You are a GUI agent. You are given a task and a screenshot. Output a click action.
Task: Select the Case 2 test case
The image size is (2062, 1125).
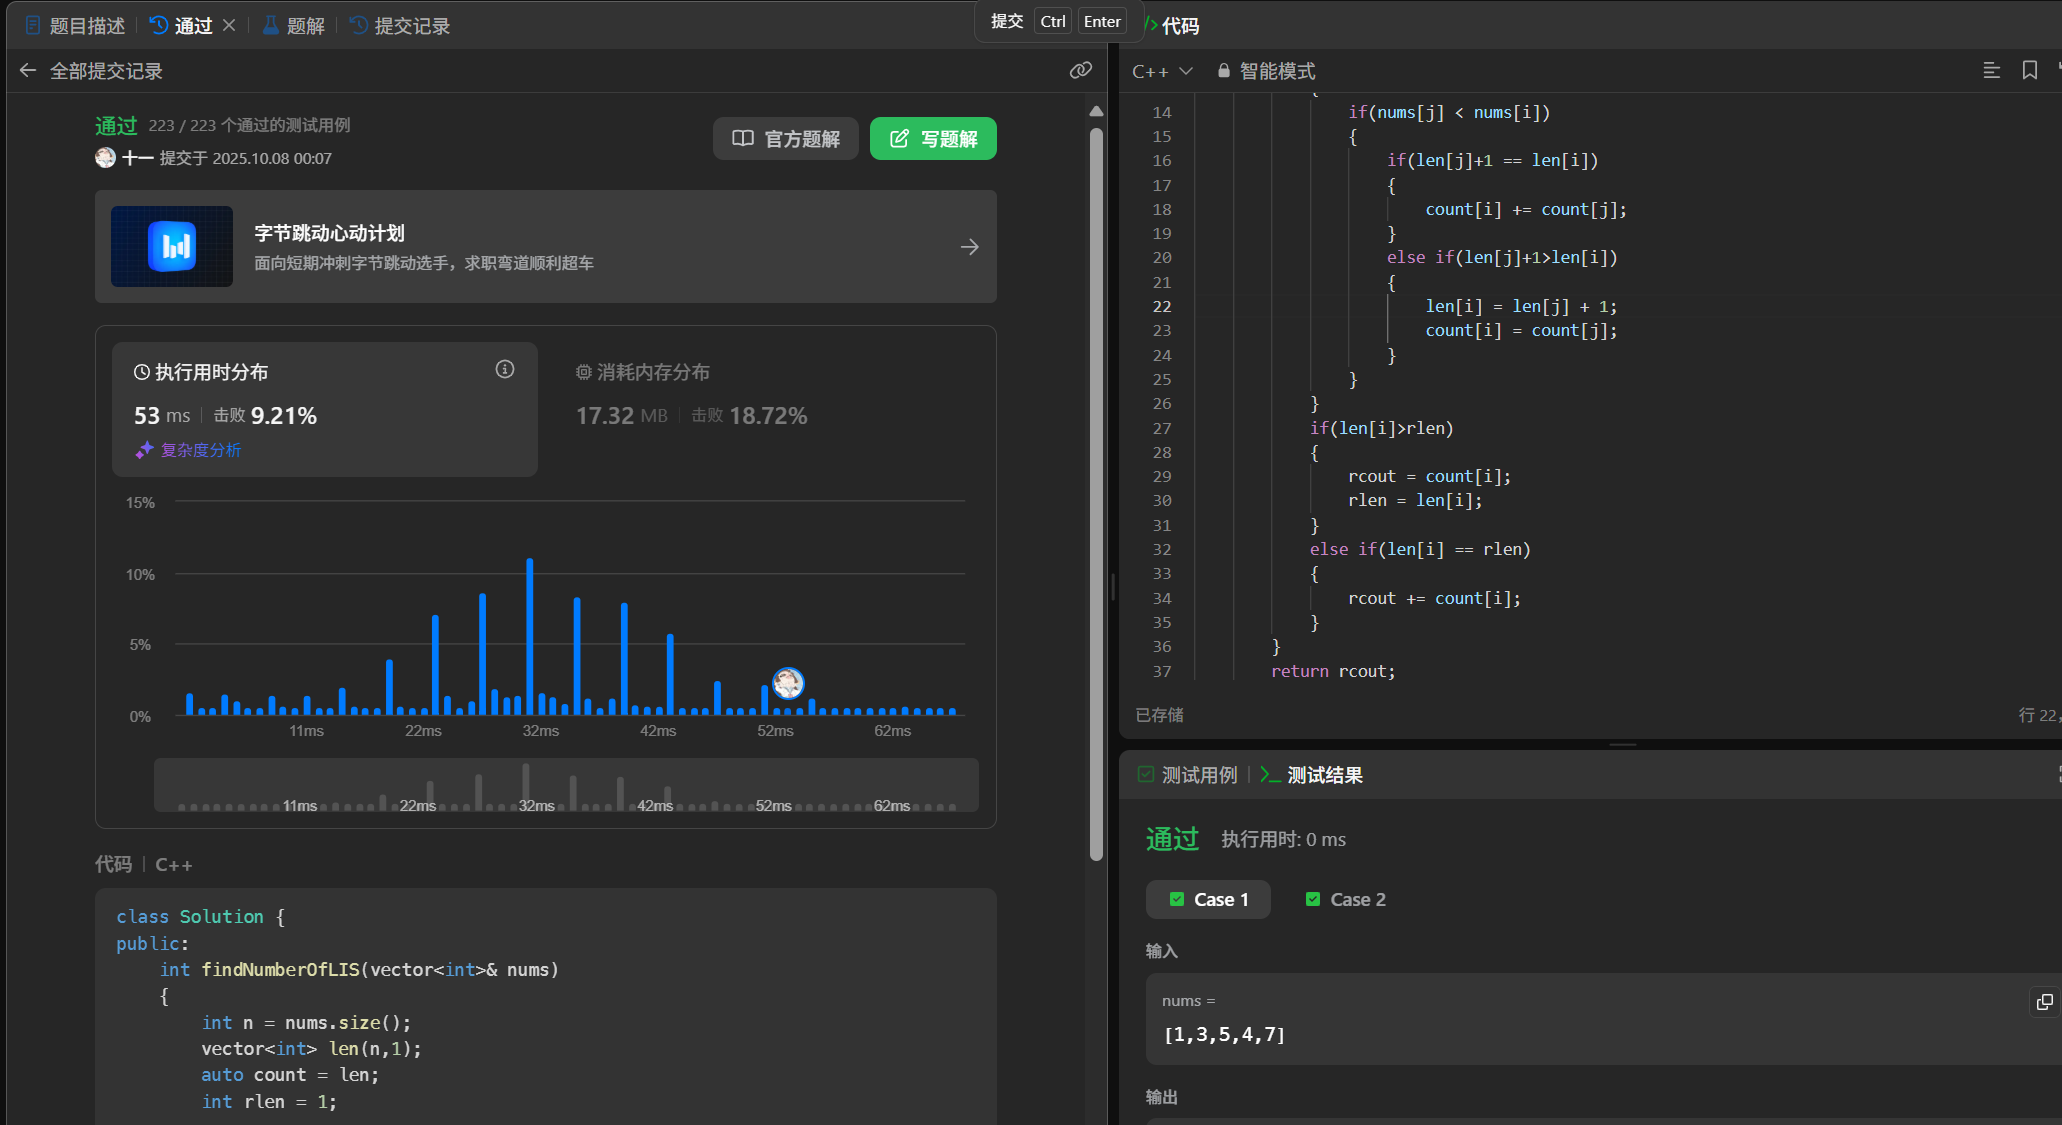tap(1346, 899)
